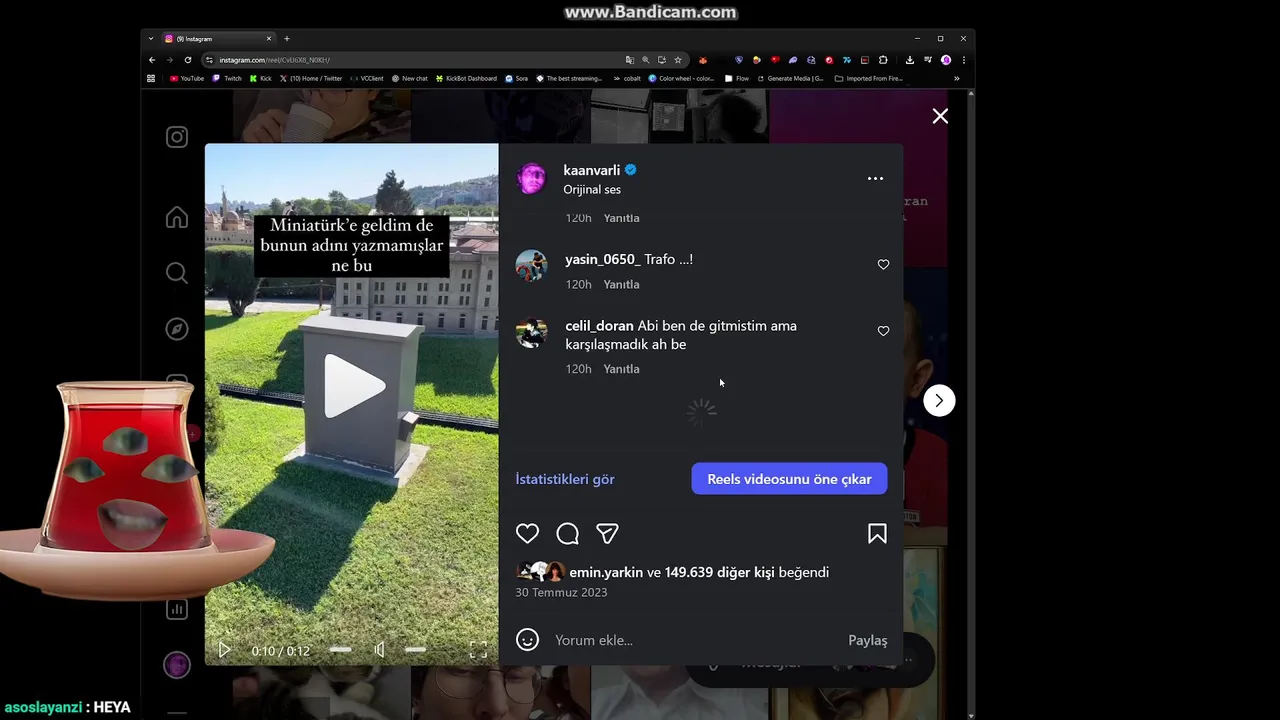
Task: Close the Instagram browser tab
Action: point(268,38)
